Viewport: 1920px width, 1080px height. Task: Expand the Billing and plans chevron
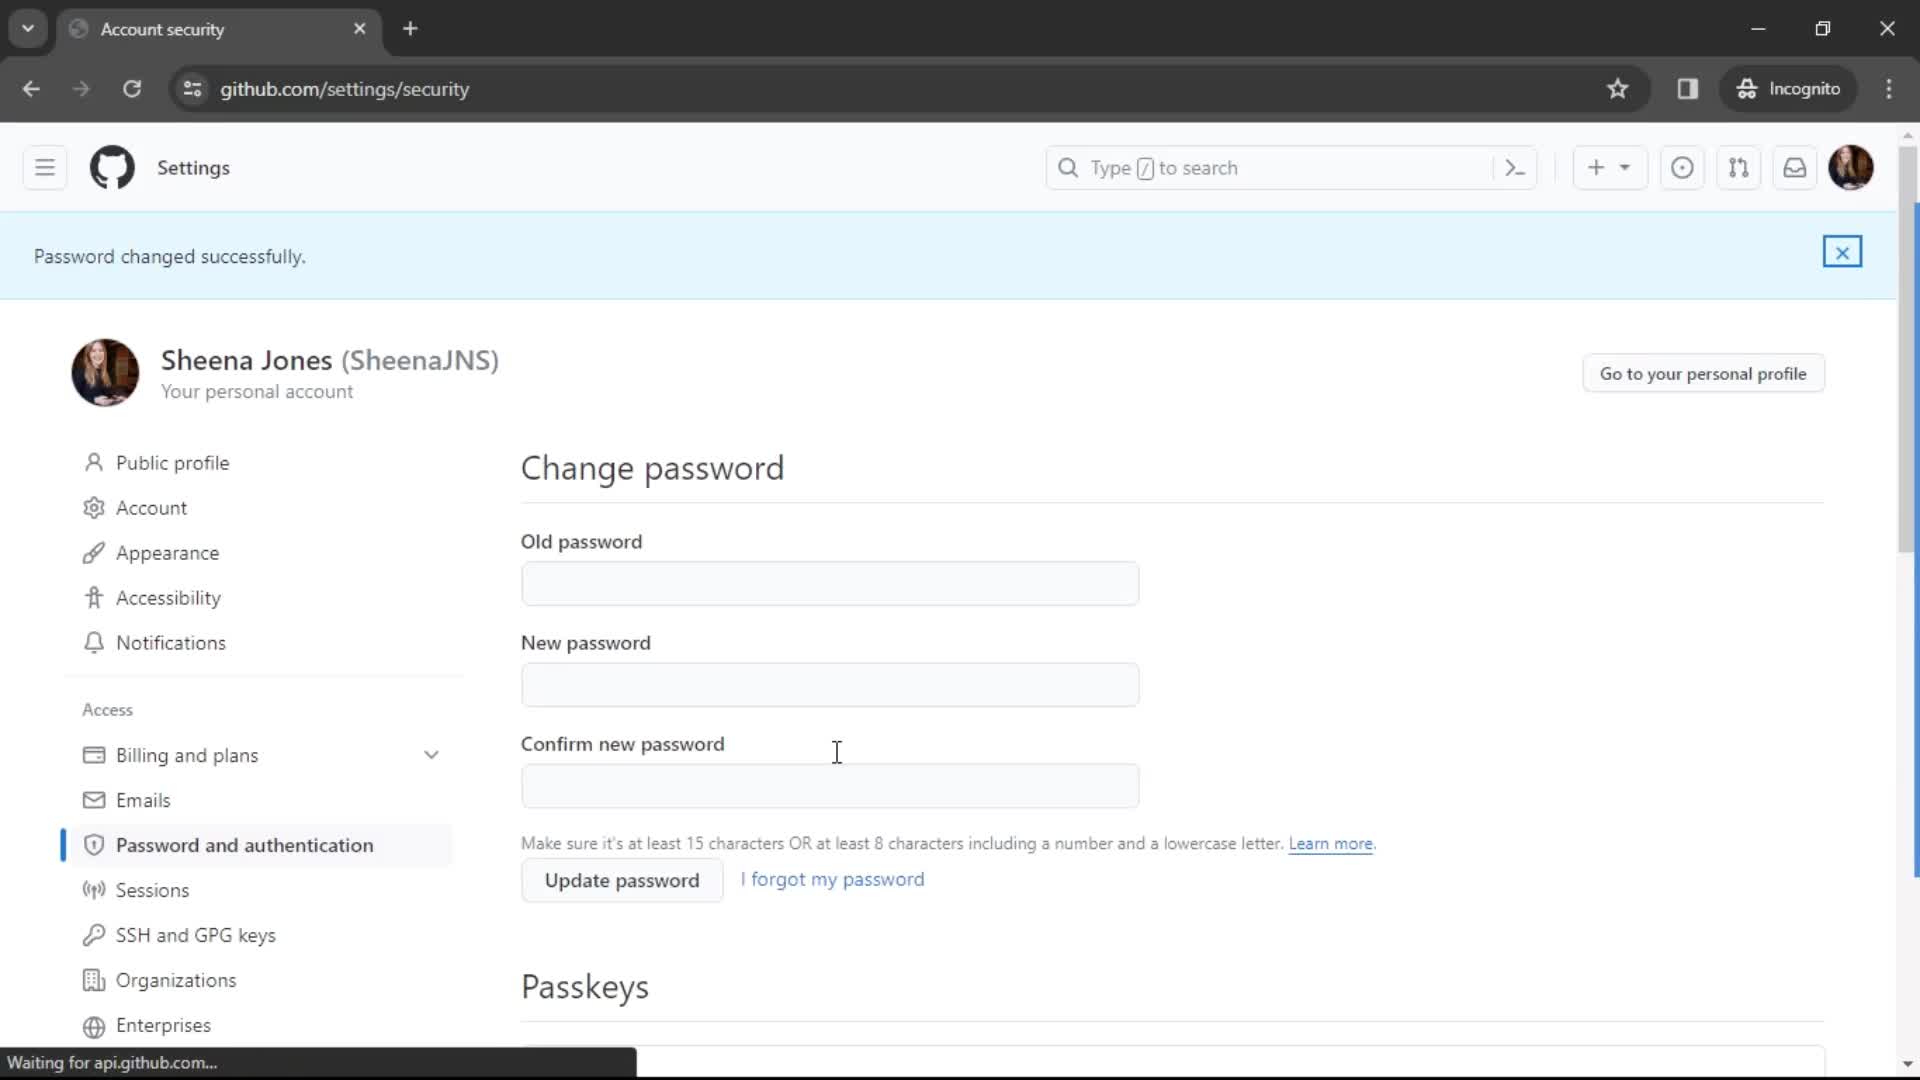point(431,755)
